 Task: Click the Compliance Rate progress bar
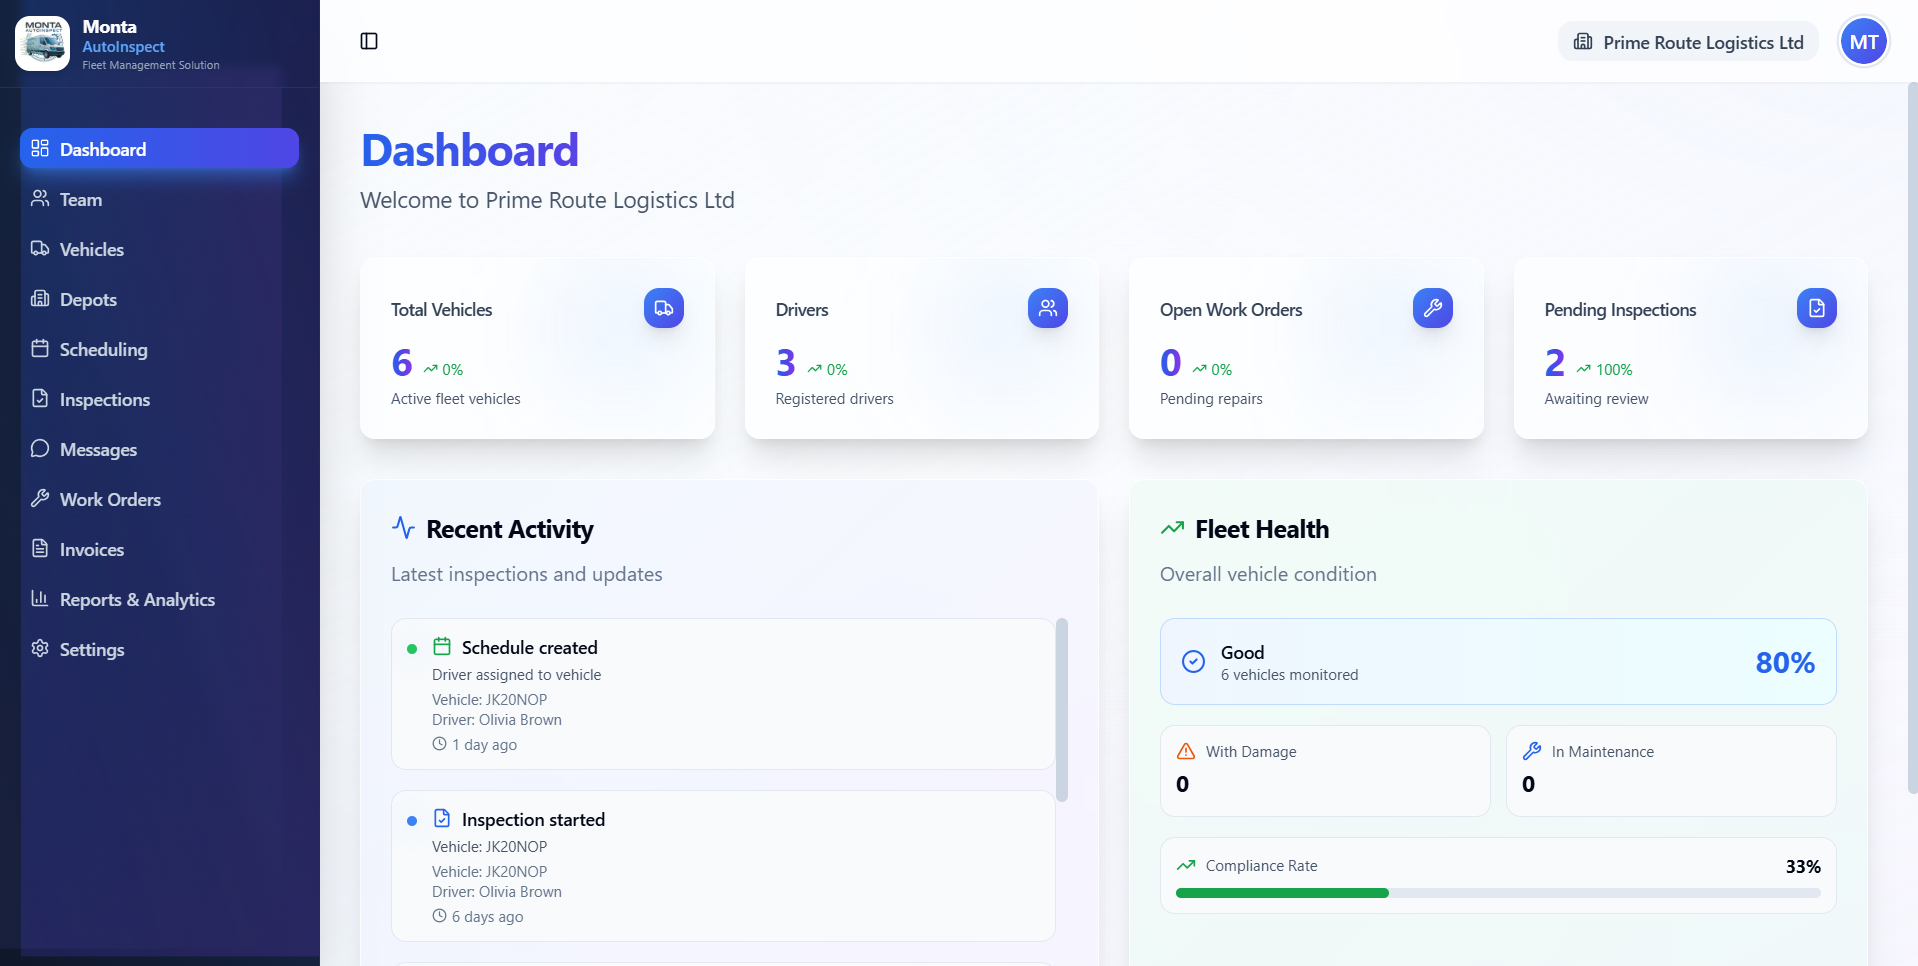point(1497,893)
